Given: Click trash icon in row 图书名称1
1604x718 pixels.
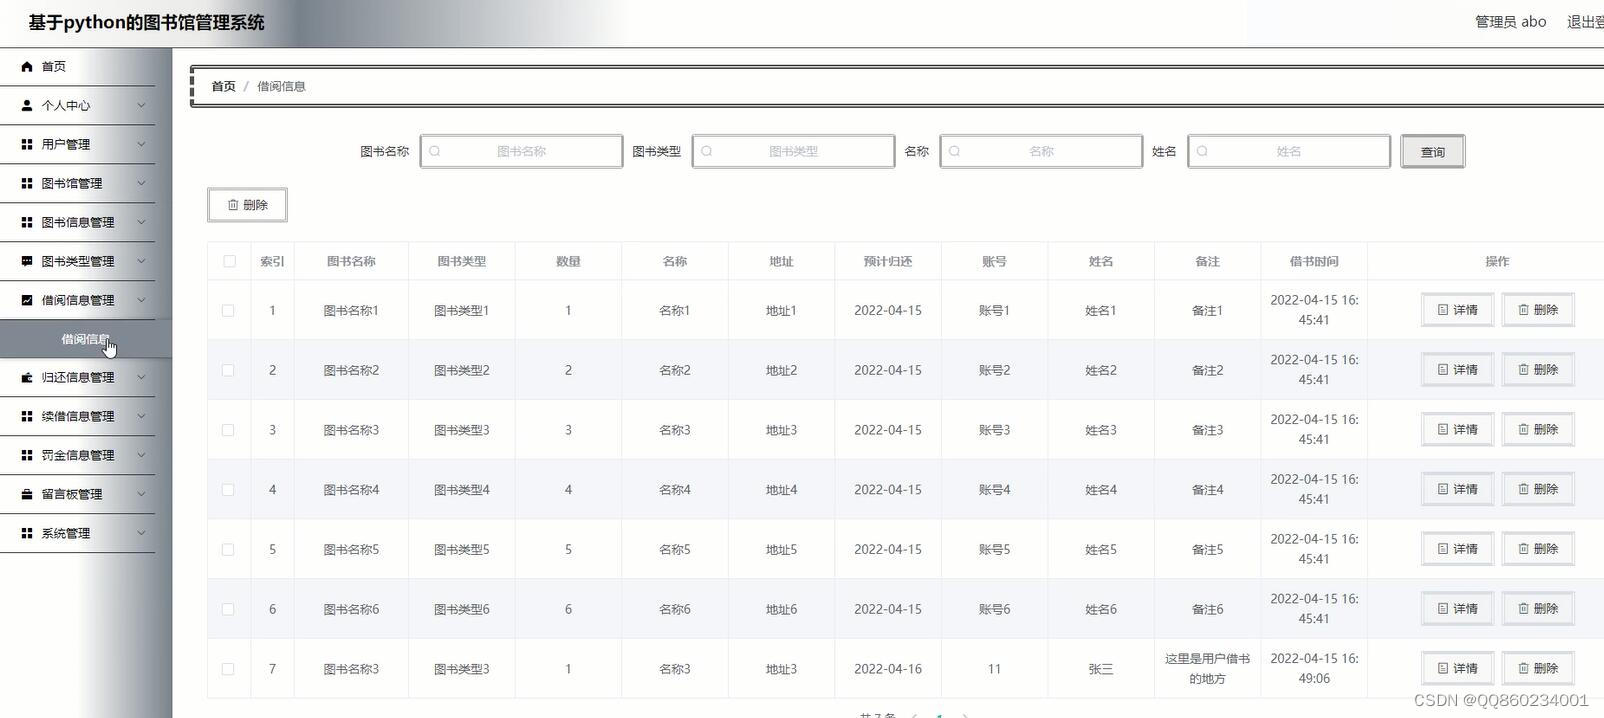Looking at the screenshot, I should pos(1524,310).
